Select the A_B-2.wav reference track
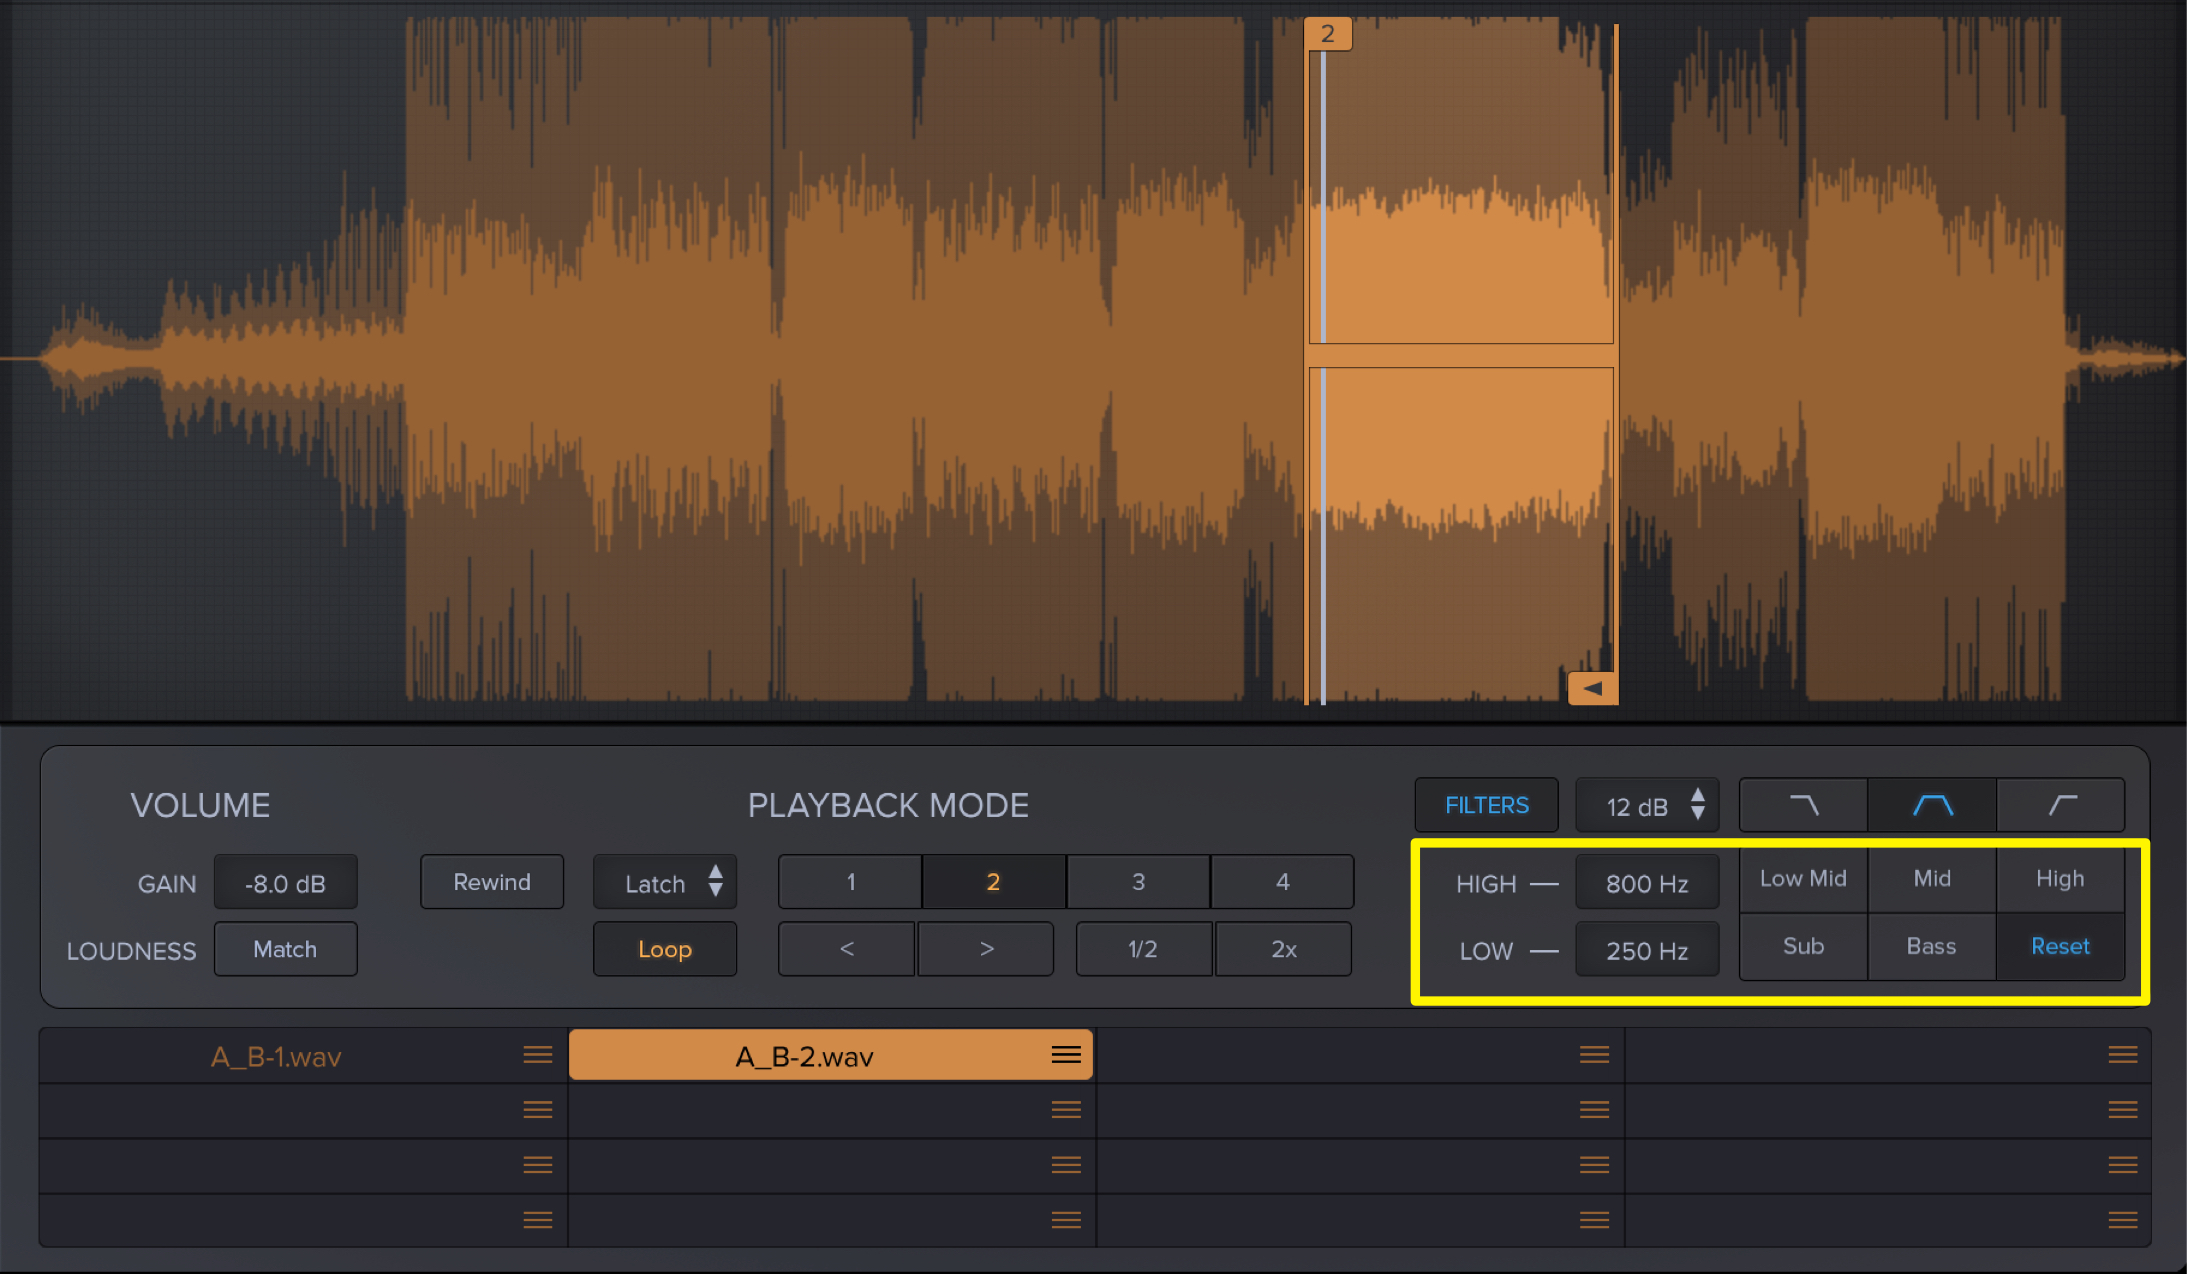Viewport: 2188px width, 1274px height. 830,1056
